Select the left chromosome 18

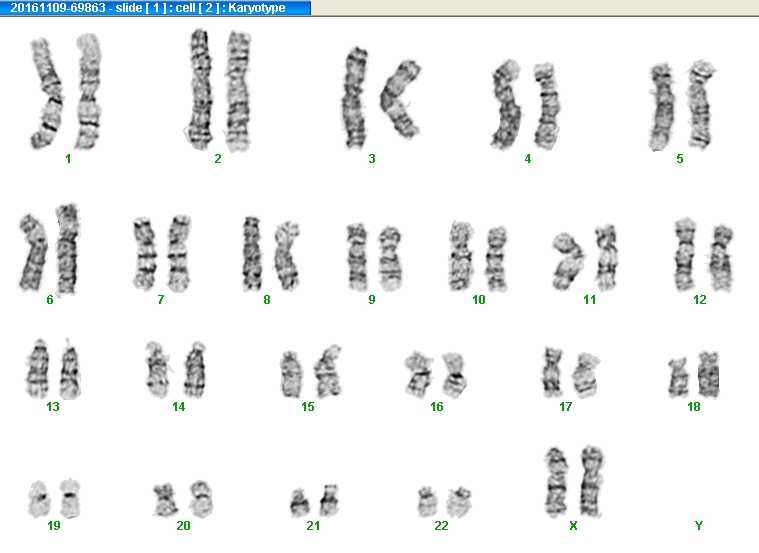click(x=678, y=378)
